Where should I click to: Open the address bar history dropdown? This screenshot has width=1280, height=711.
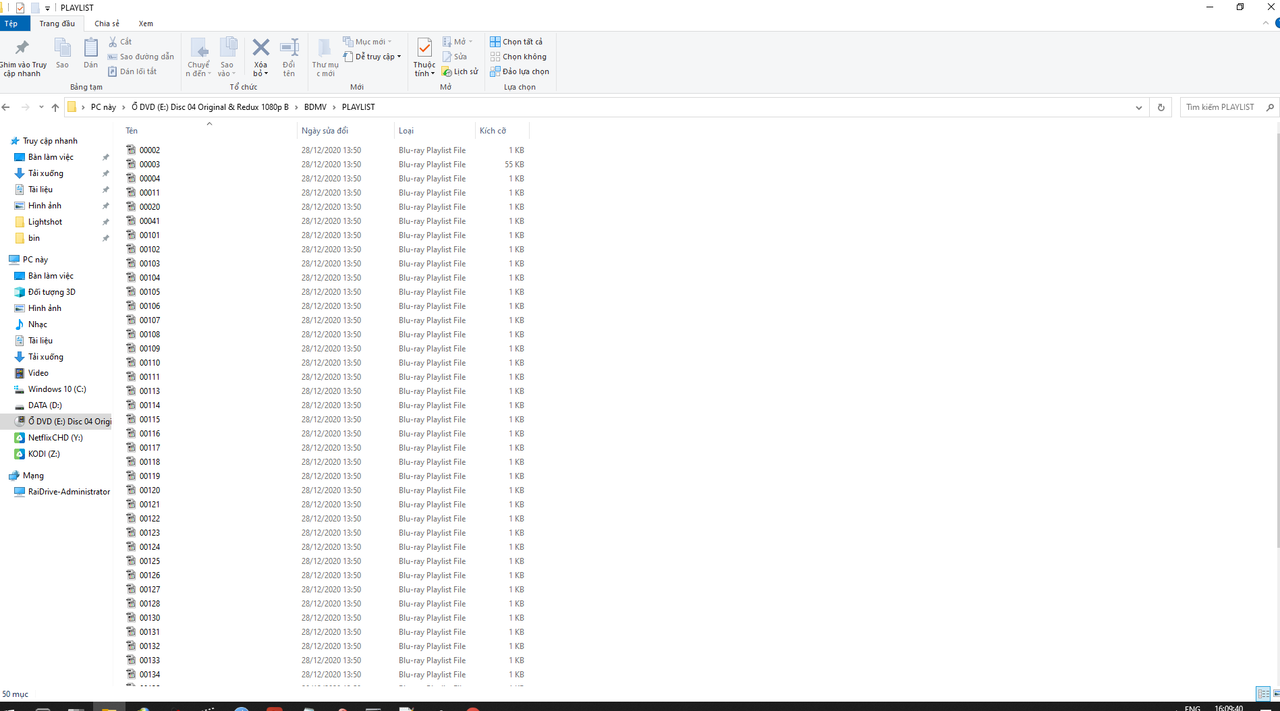tap(1139, 107)
